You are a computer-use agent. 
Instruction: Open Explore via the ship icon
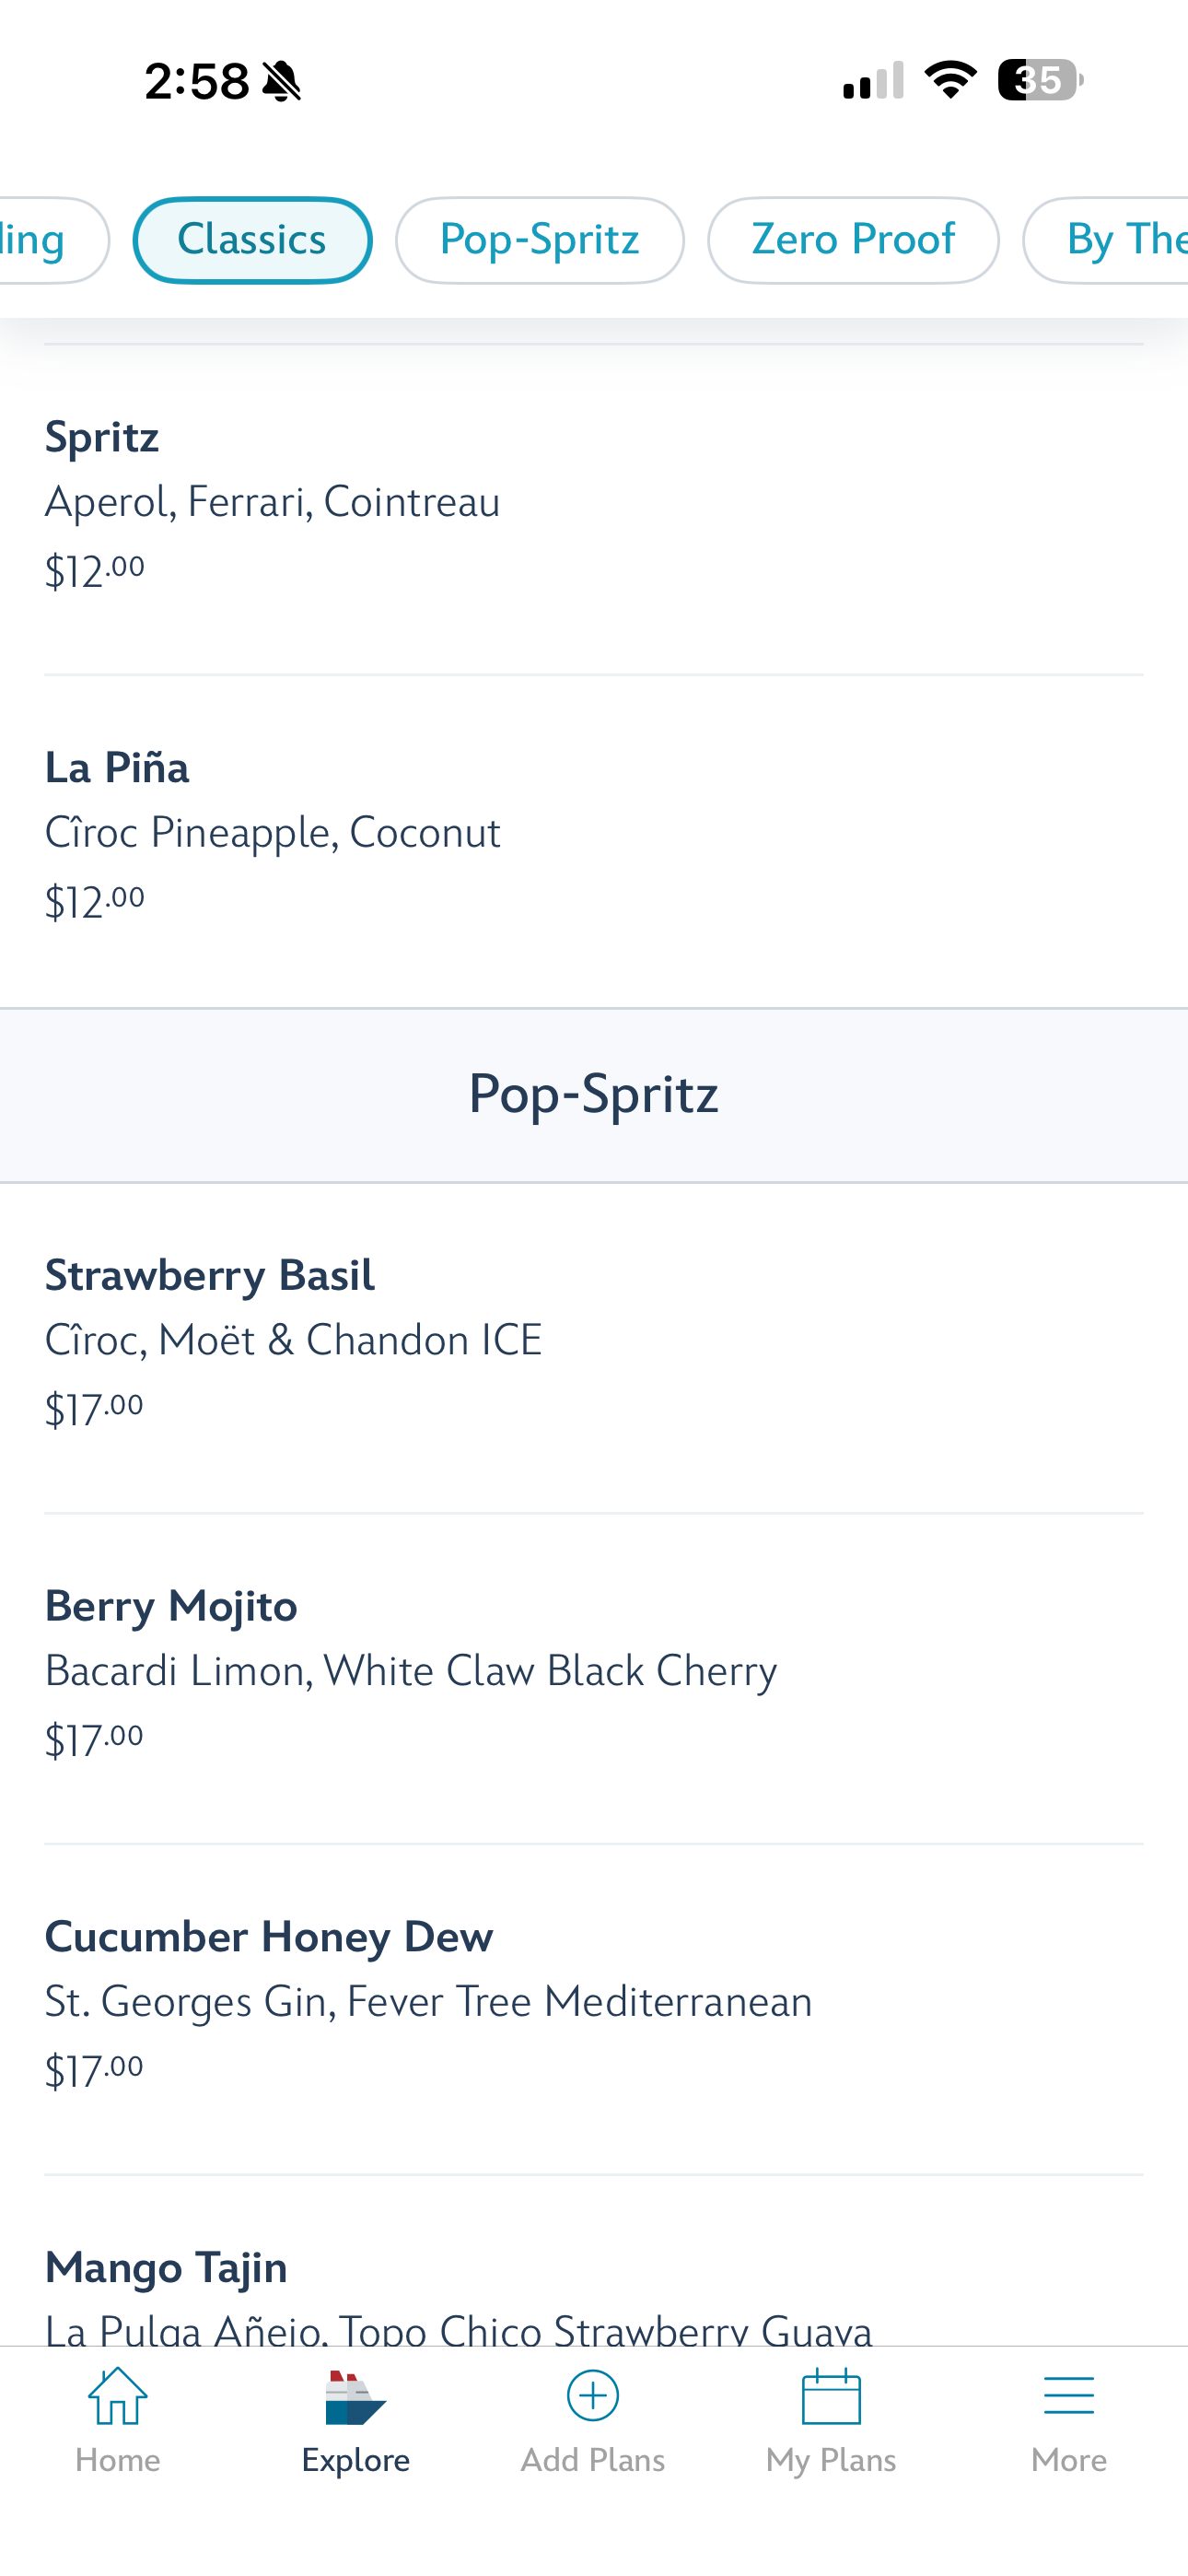(355, 2398)
